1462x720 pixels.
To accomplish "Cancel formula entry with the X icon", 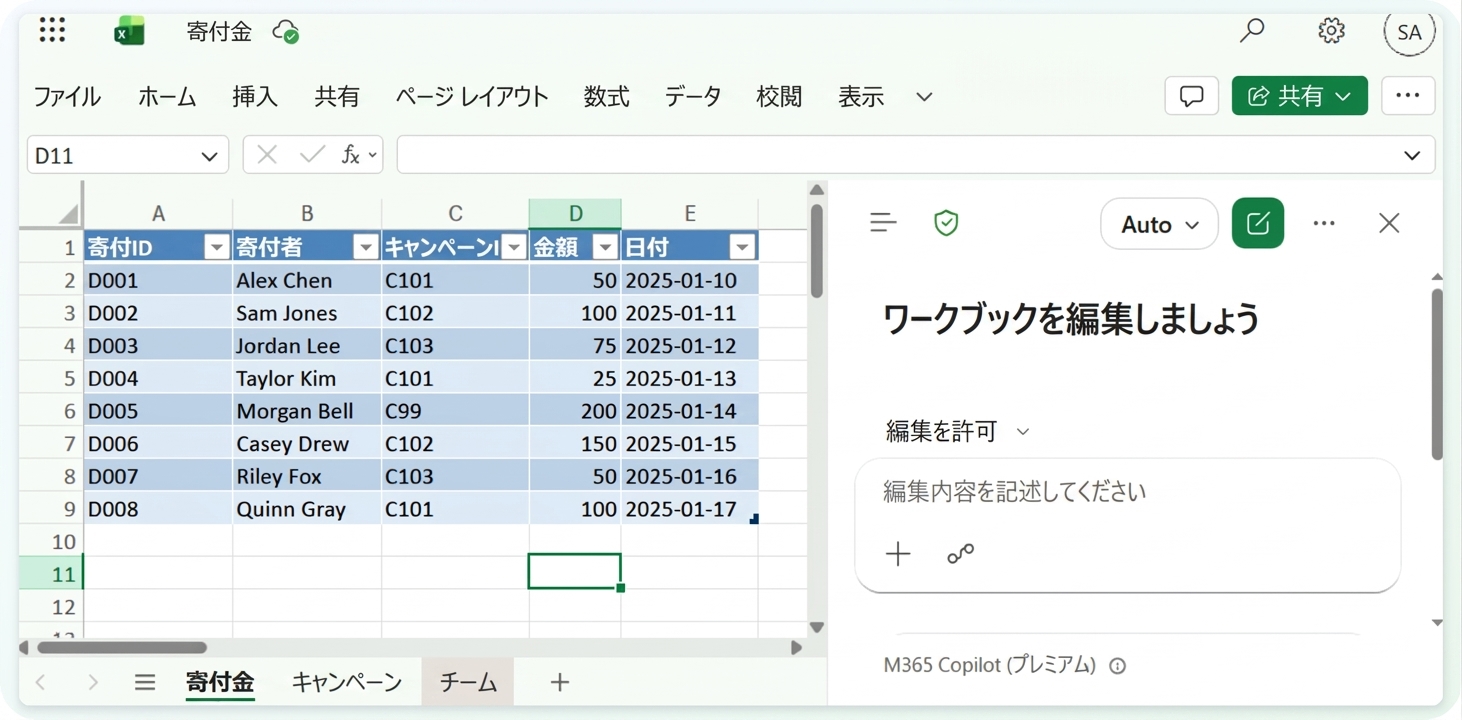I will (x=267, y=155).
